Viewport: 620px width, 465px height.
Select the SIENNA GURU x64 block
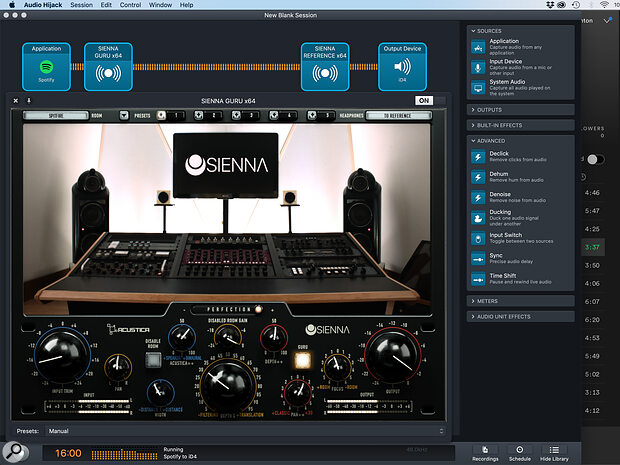coord(108,67)
